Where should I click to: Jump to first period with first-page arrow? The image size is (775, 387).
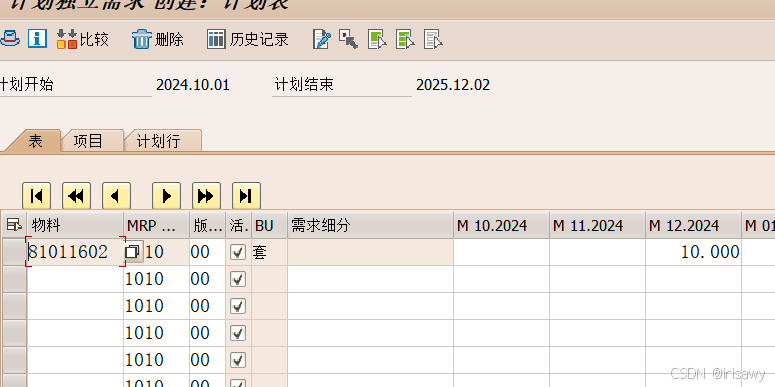37,196
